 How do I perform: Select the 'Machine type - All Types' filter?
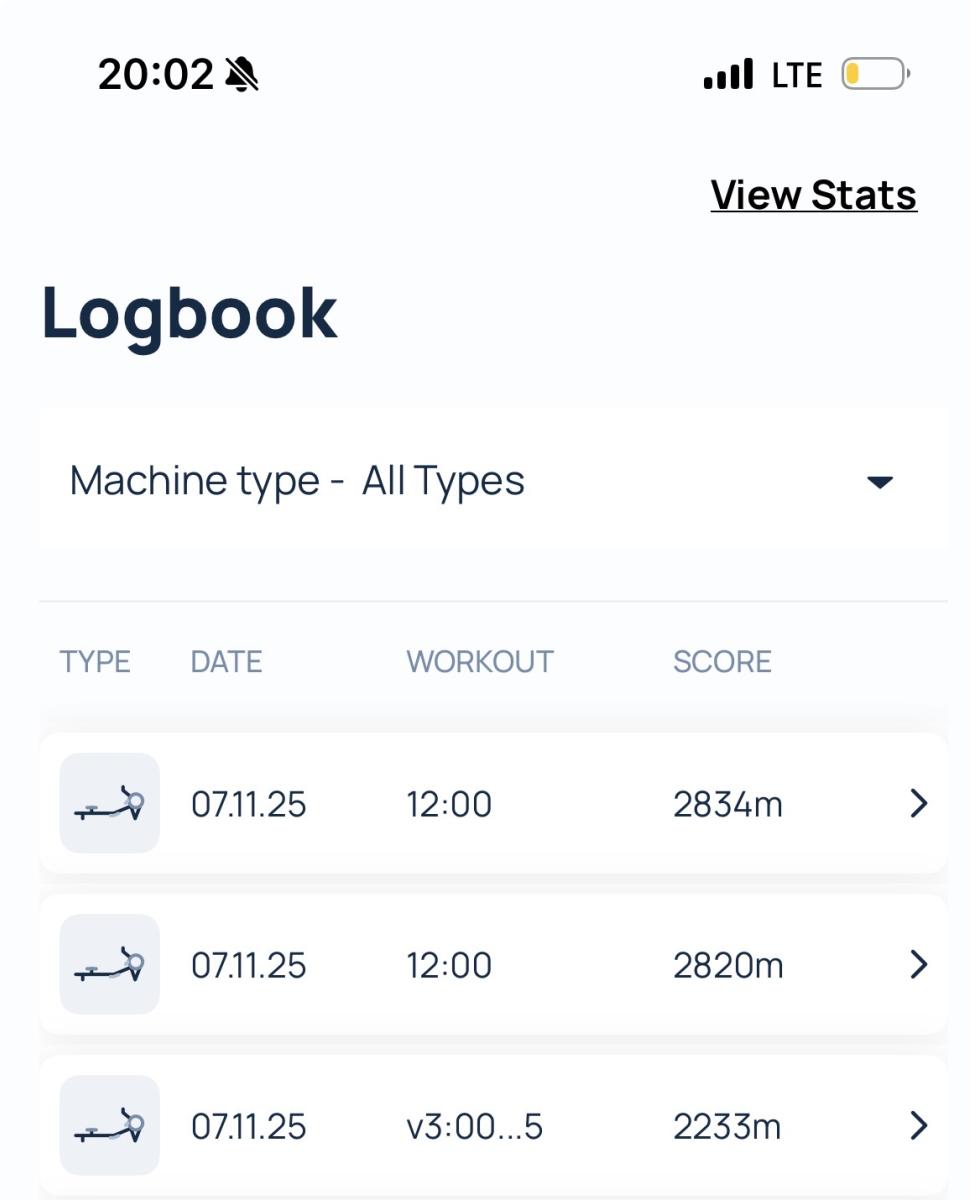click(x=297, y=481)
